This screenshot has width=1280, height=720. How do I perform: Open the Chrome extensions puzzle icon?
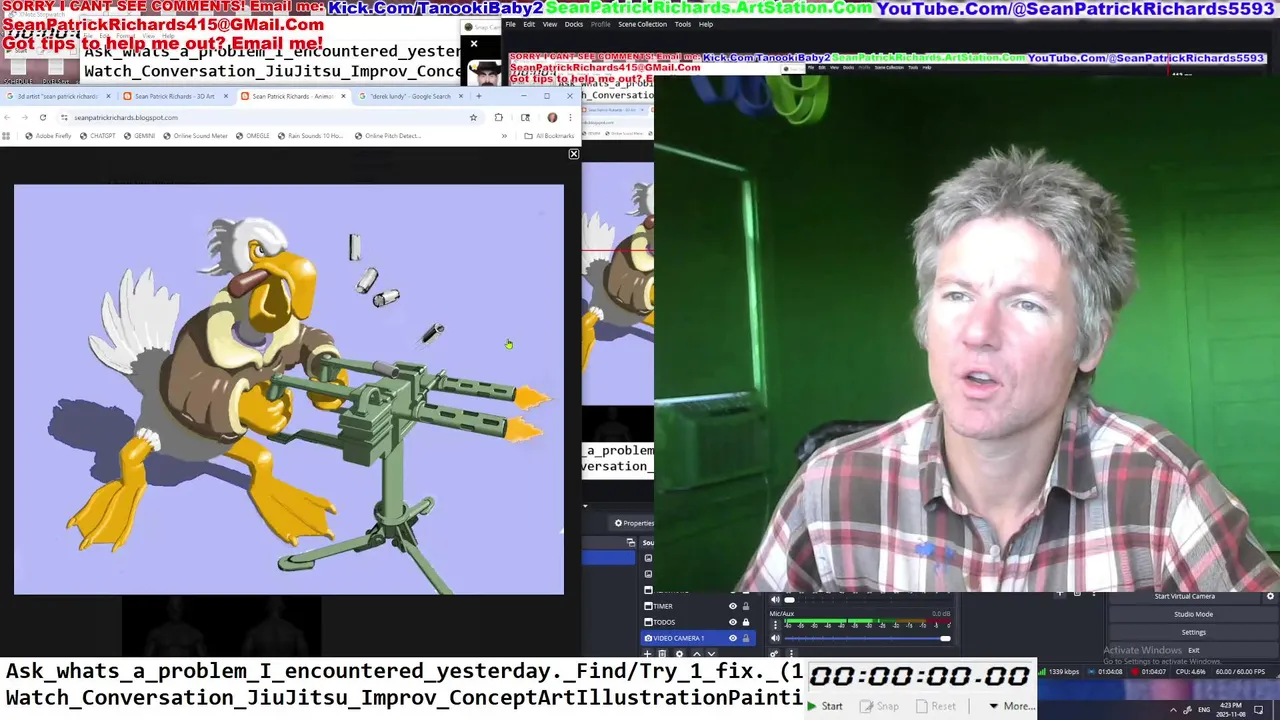pyautogui.click(x=499, y=117)
